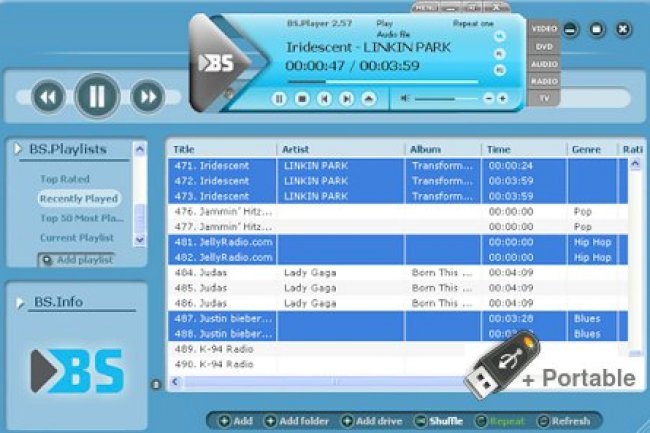
Task: Select track 482. JellyRadio.com
Action: click(398, 258)
